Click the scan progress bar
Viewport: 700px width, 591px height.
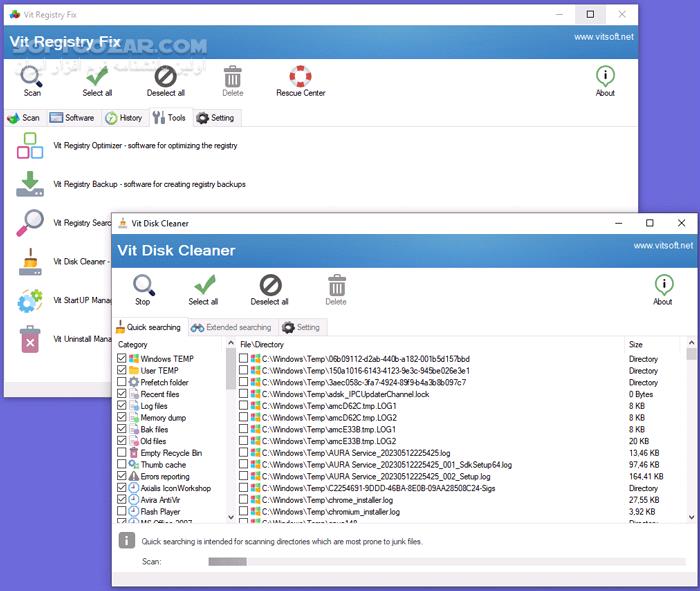click(x=447, y=562)
